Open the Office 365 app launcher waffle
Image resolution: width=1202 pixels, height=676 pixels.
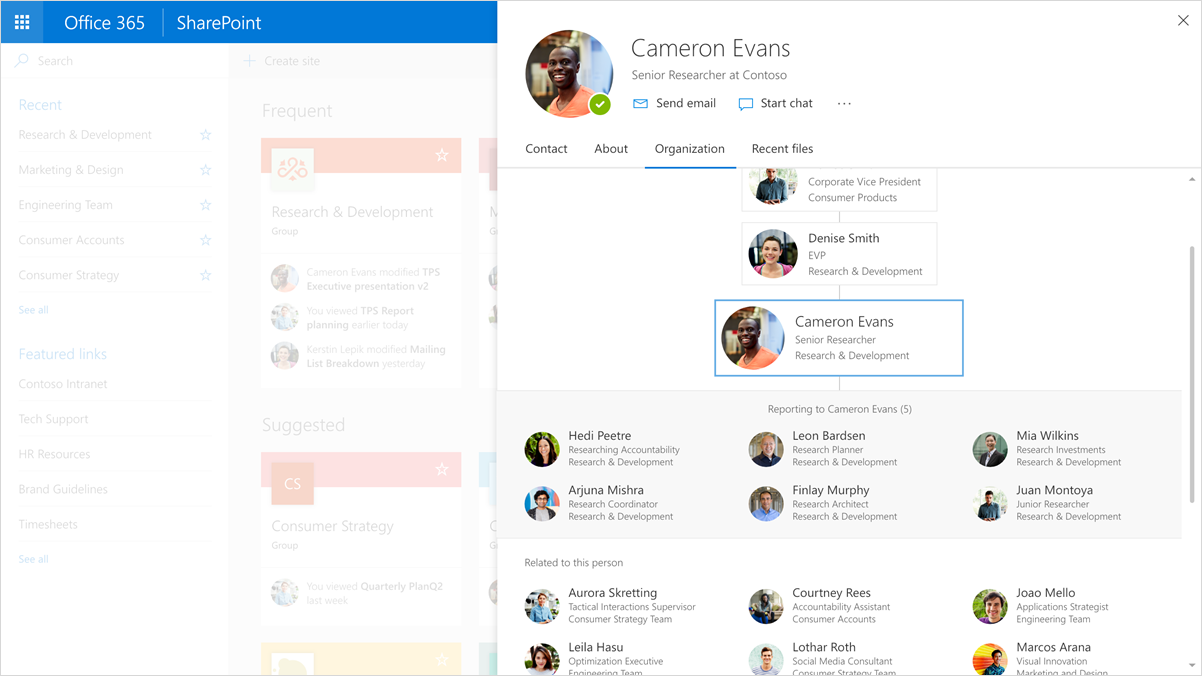pyautogui.click(x=22, y=22)
